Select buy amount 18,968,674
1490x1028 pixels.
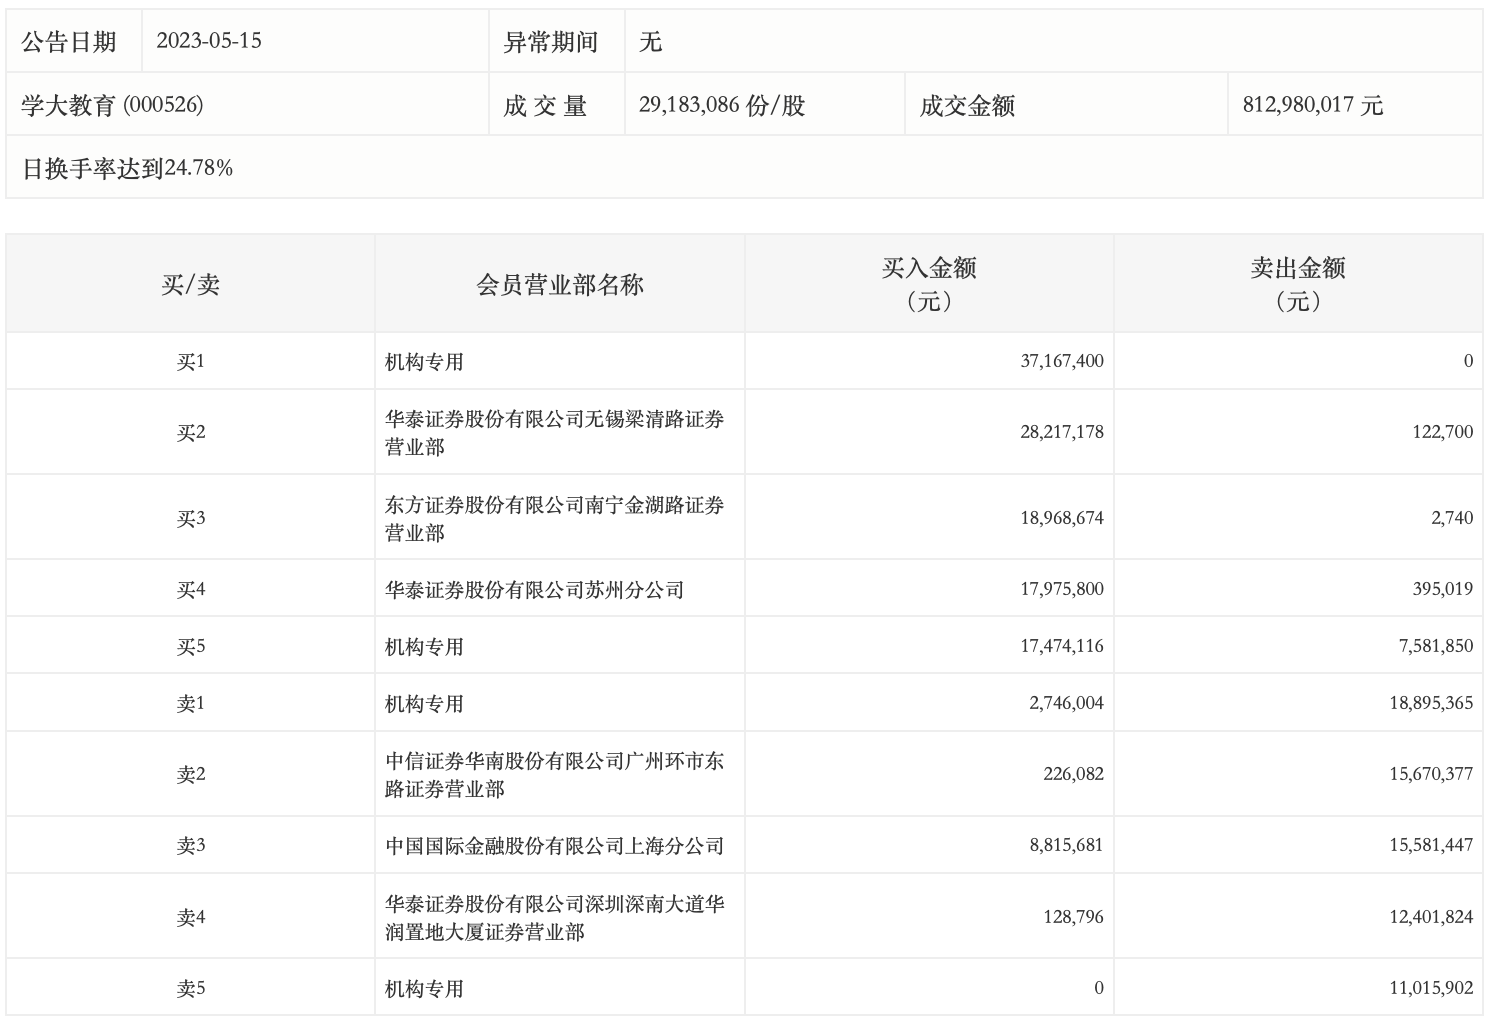tap(1062, 518)
